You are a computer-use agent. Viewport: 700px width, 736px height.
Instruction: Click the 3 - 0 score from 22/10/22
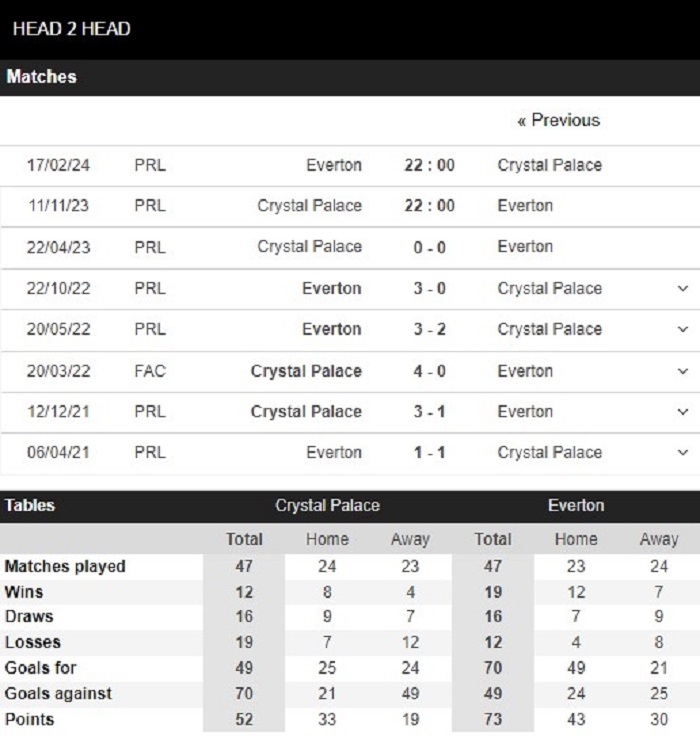429,288
